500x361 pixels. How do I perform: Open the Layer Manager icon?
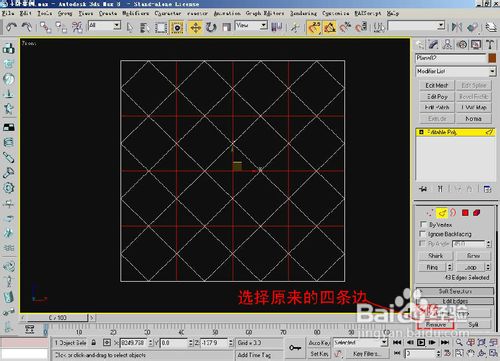point(491,27)
